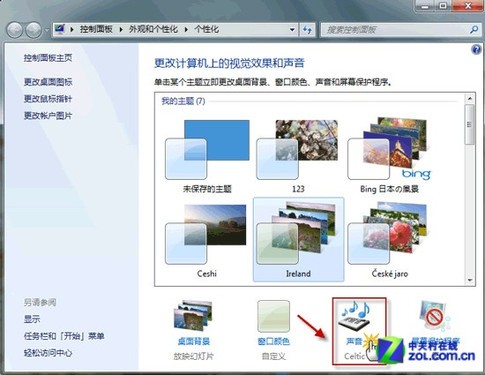Open the recent pages dropdown beside the navigation arrows
Screen dimensions: 485x375
tap(47, 30)
